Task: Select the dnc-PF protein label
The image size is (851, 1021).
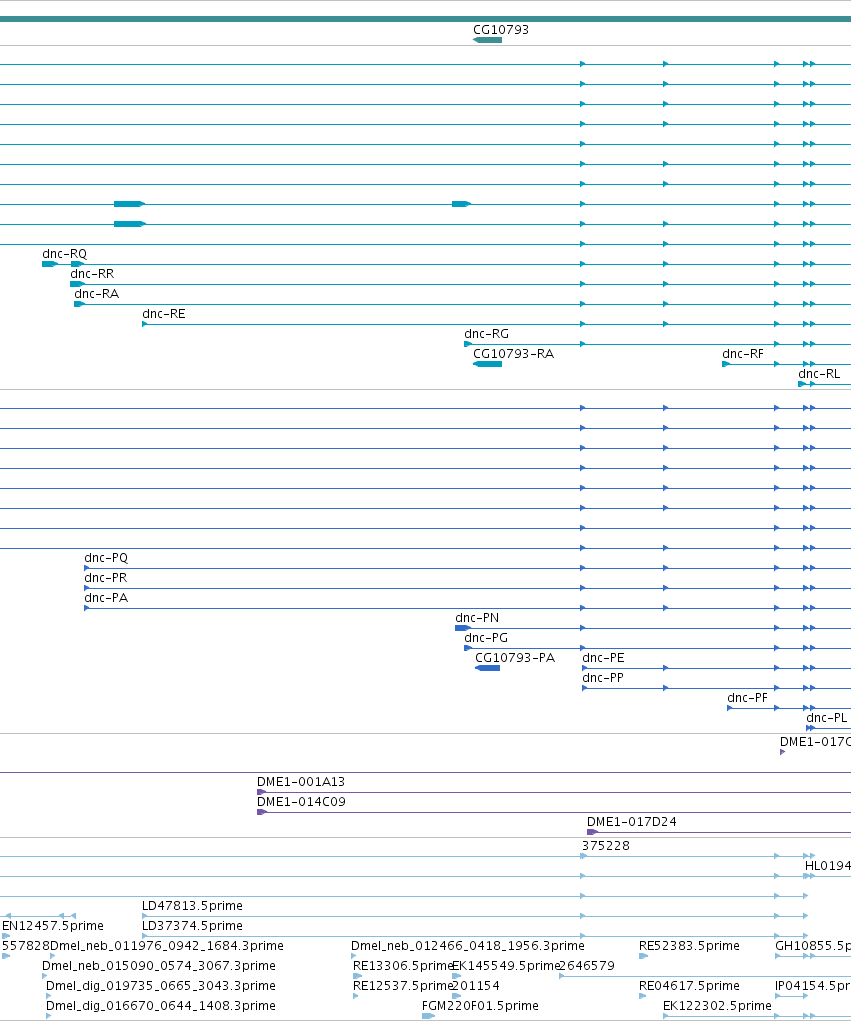Action: 747,698
